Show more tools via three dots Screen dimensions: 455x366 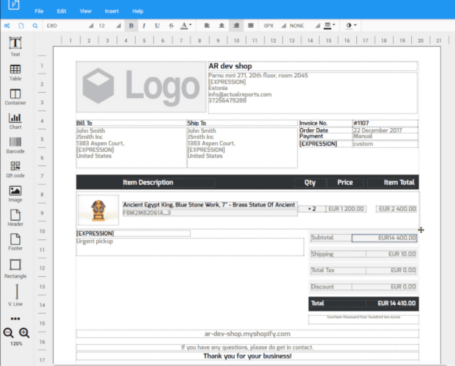(15, 318)
